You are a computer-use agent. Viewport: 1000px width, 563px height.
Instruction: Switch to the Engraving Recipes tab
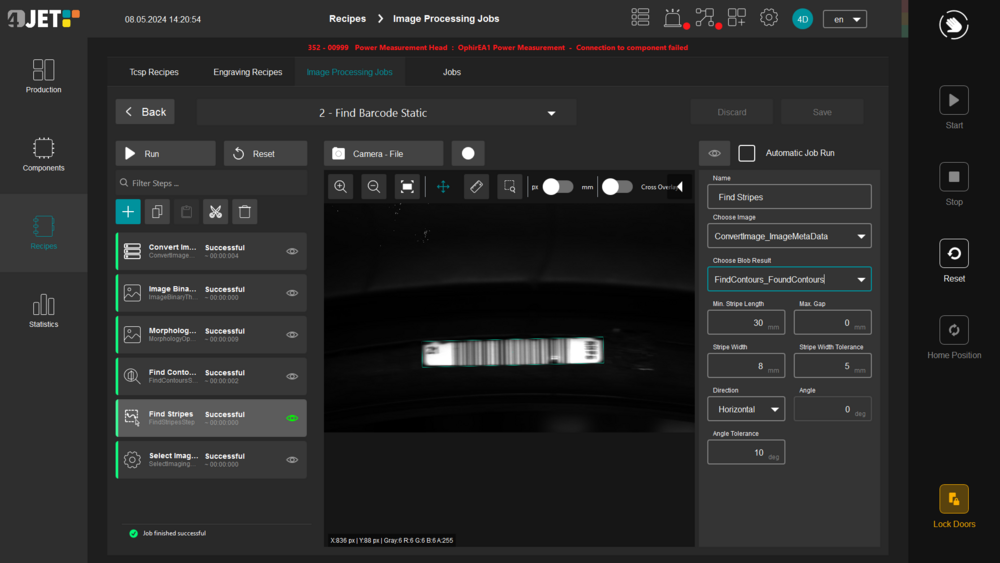(x=248, y=72)
